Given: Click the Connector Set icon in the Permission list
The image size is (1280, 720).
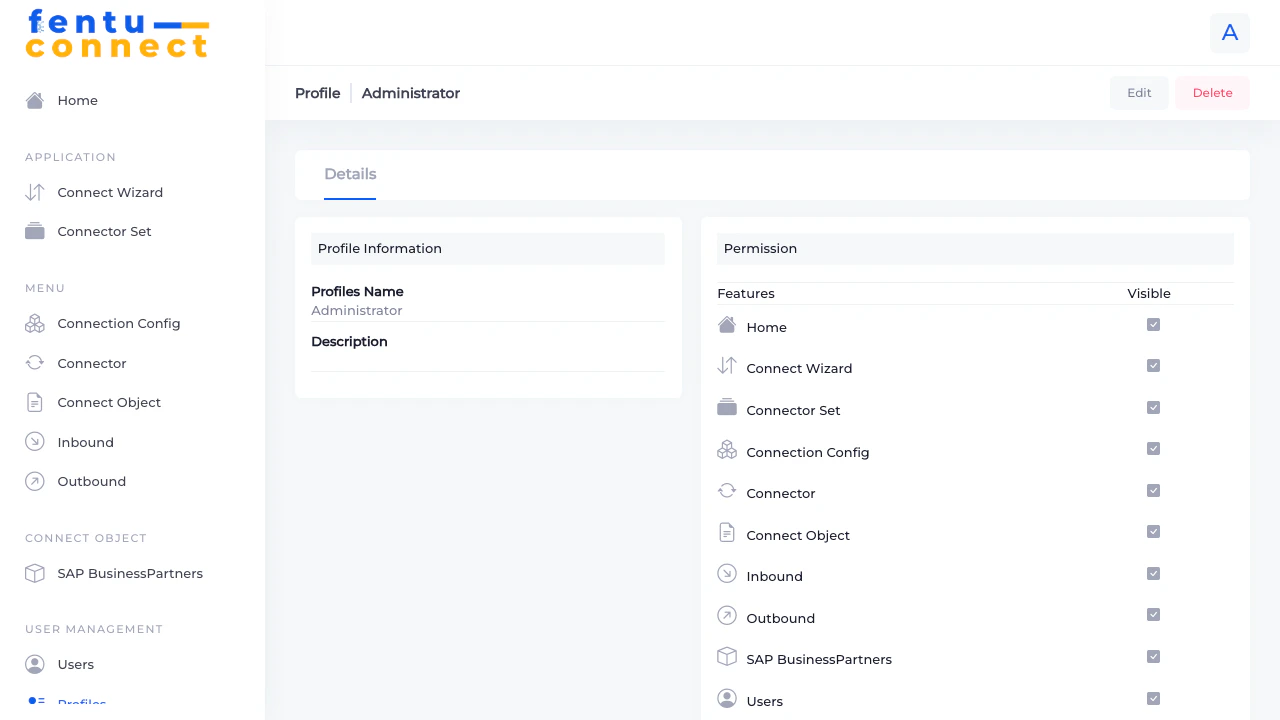Looking at the screenshot, I should click(727, 408).
